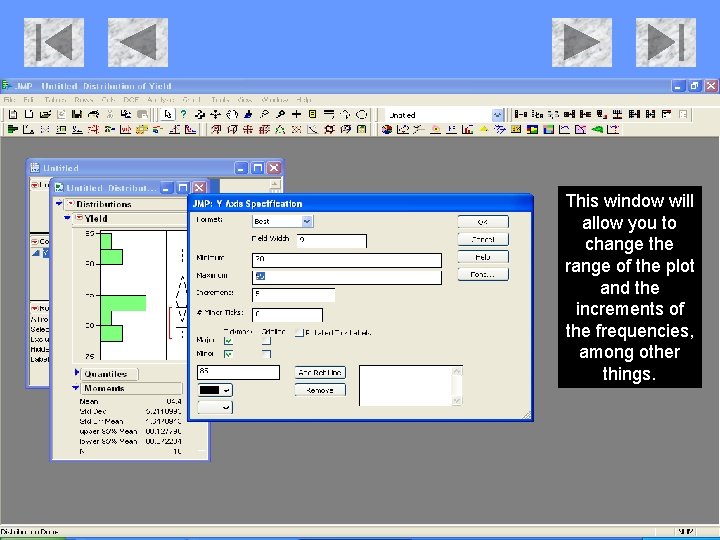Image resolution: width=720 pixels, height=540 pixels.
Task: Open the File menu
Action: click(9, 100)
